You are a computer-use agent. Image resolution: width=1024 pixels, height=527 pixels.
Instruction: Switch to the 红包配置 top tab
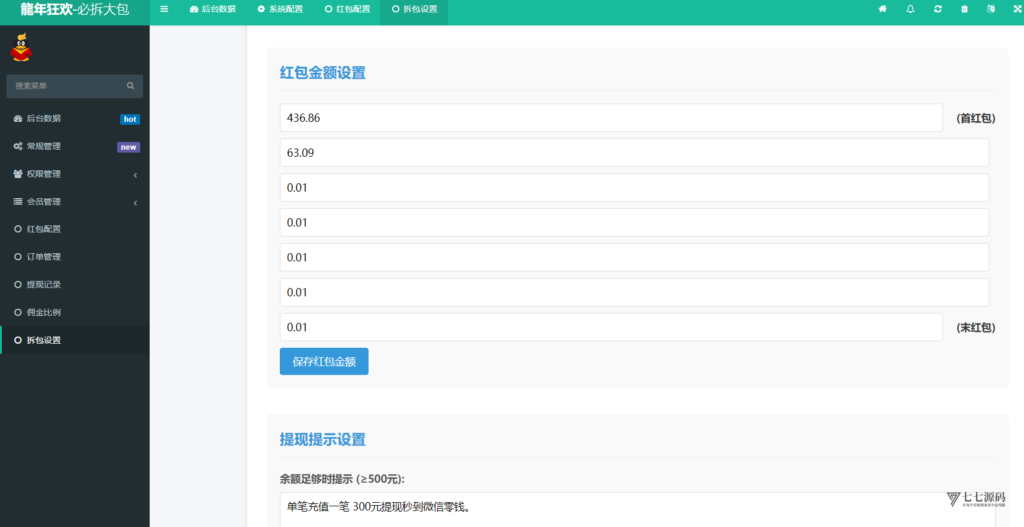coord(347,9)
